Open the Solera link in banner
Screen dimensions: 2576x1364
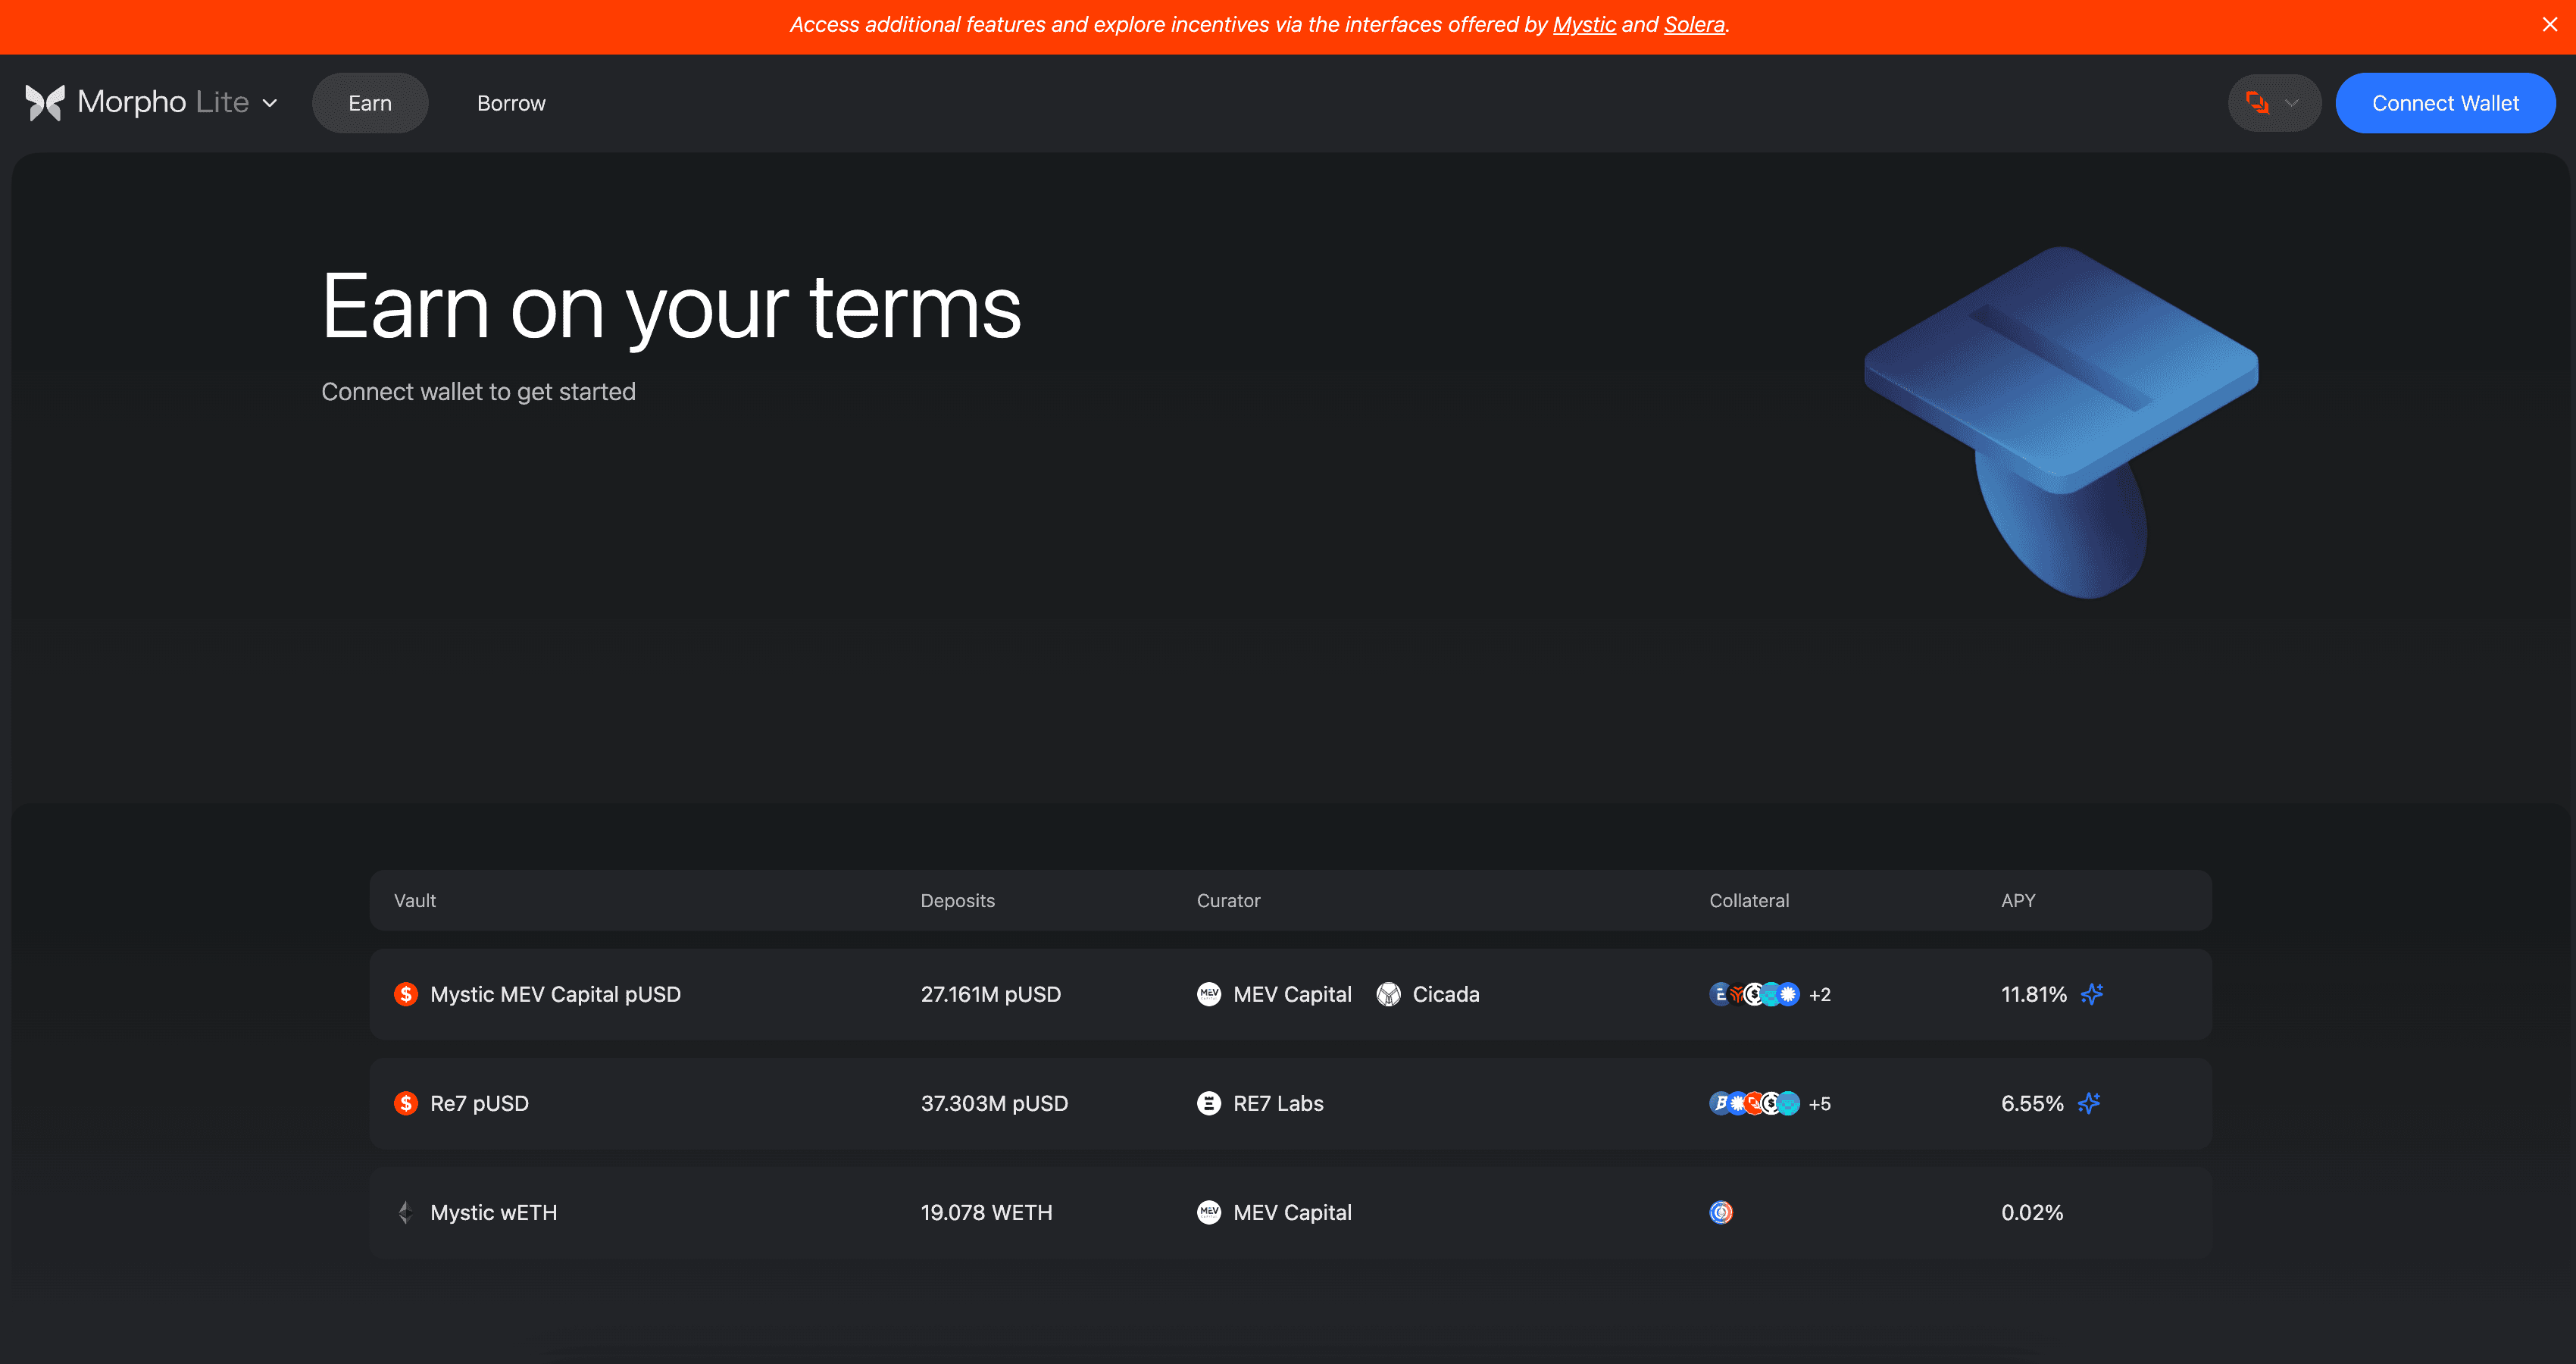[1694, 25]
